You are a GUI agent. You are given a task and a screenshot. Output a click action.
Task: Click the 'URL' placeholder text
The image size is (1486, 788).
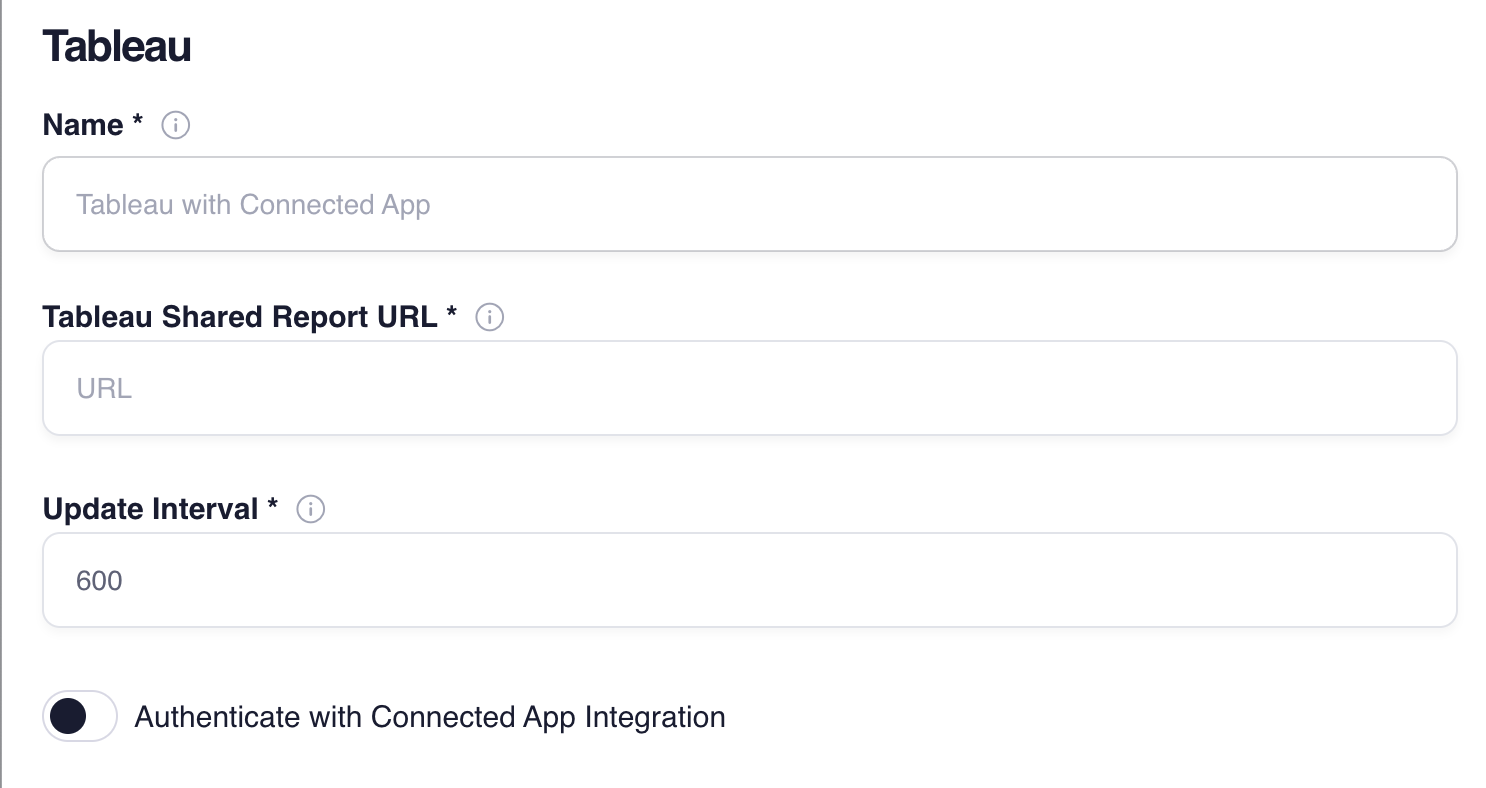pos(104,389)
